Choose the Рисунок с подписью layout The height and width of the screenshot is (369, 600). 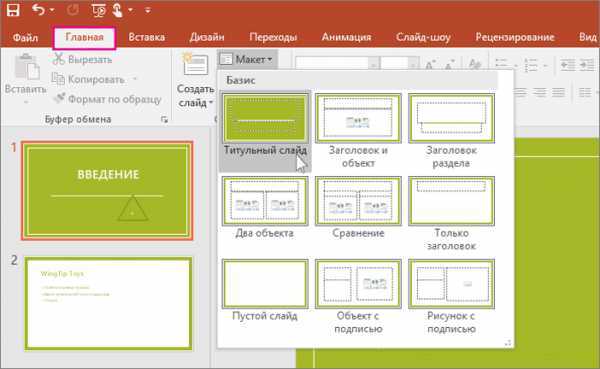452,297
